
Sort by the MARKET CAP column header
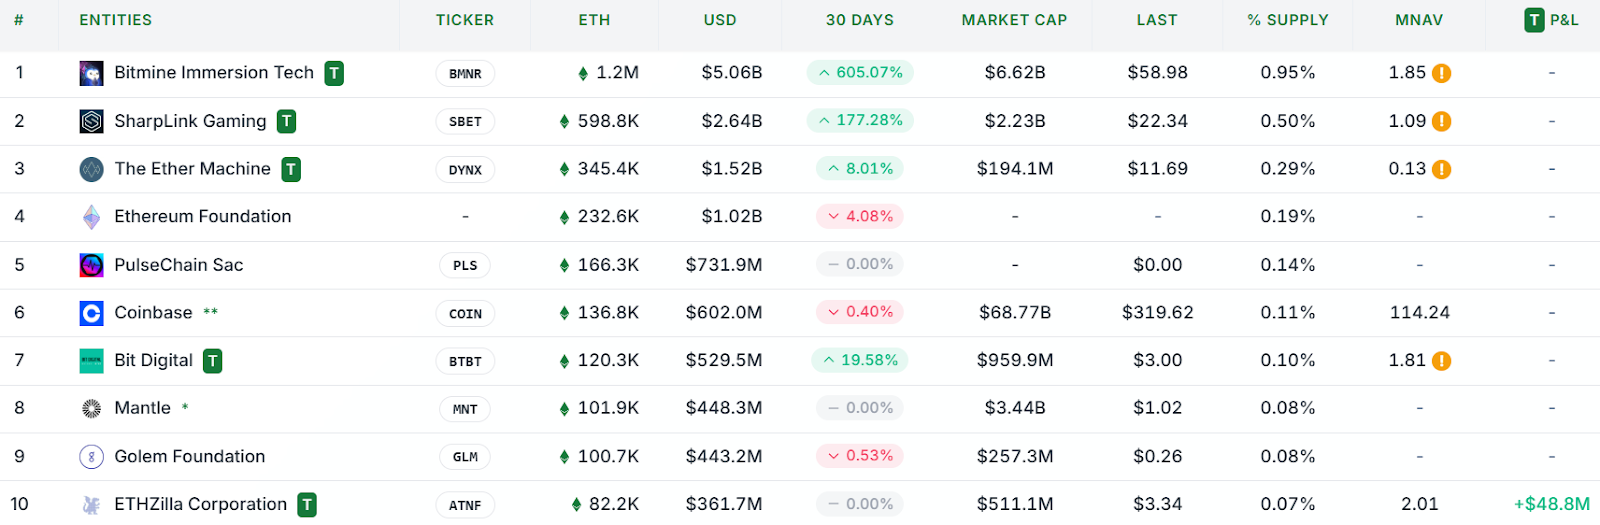coord(1014,20)
